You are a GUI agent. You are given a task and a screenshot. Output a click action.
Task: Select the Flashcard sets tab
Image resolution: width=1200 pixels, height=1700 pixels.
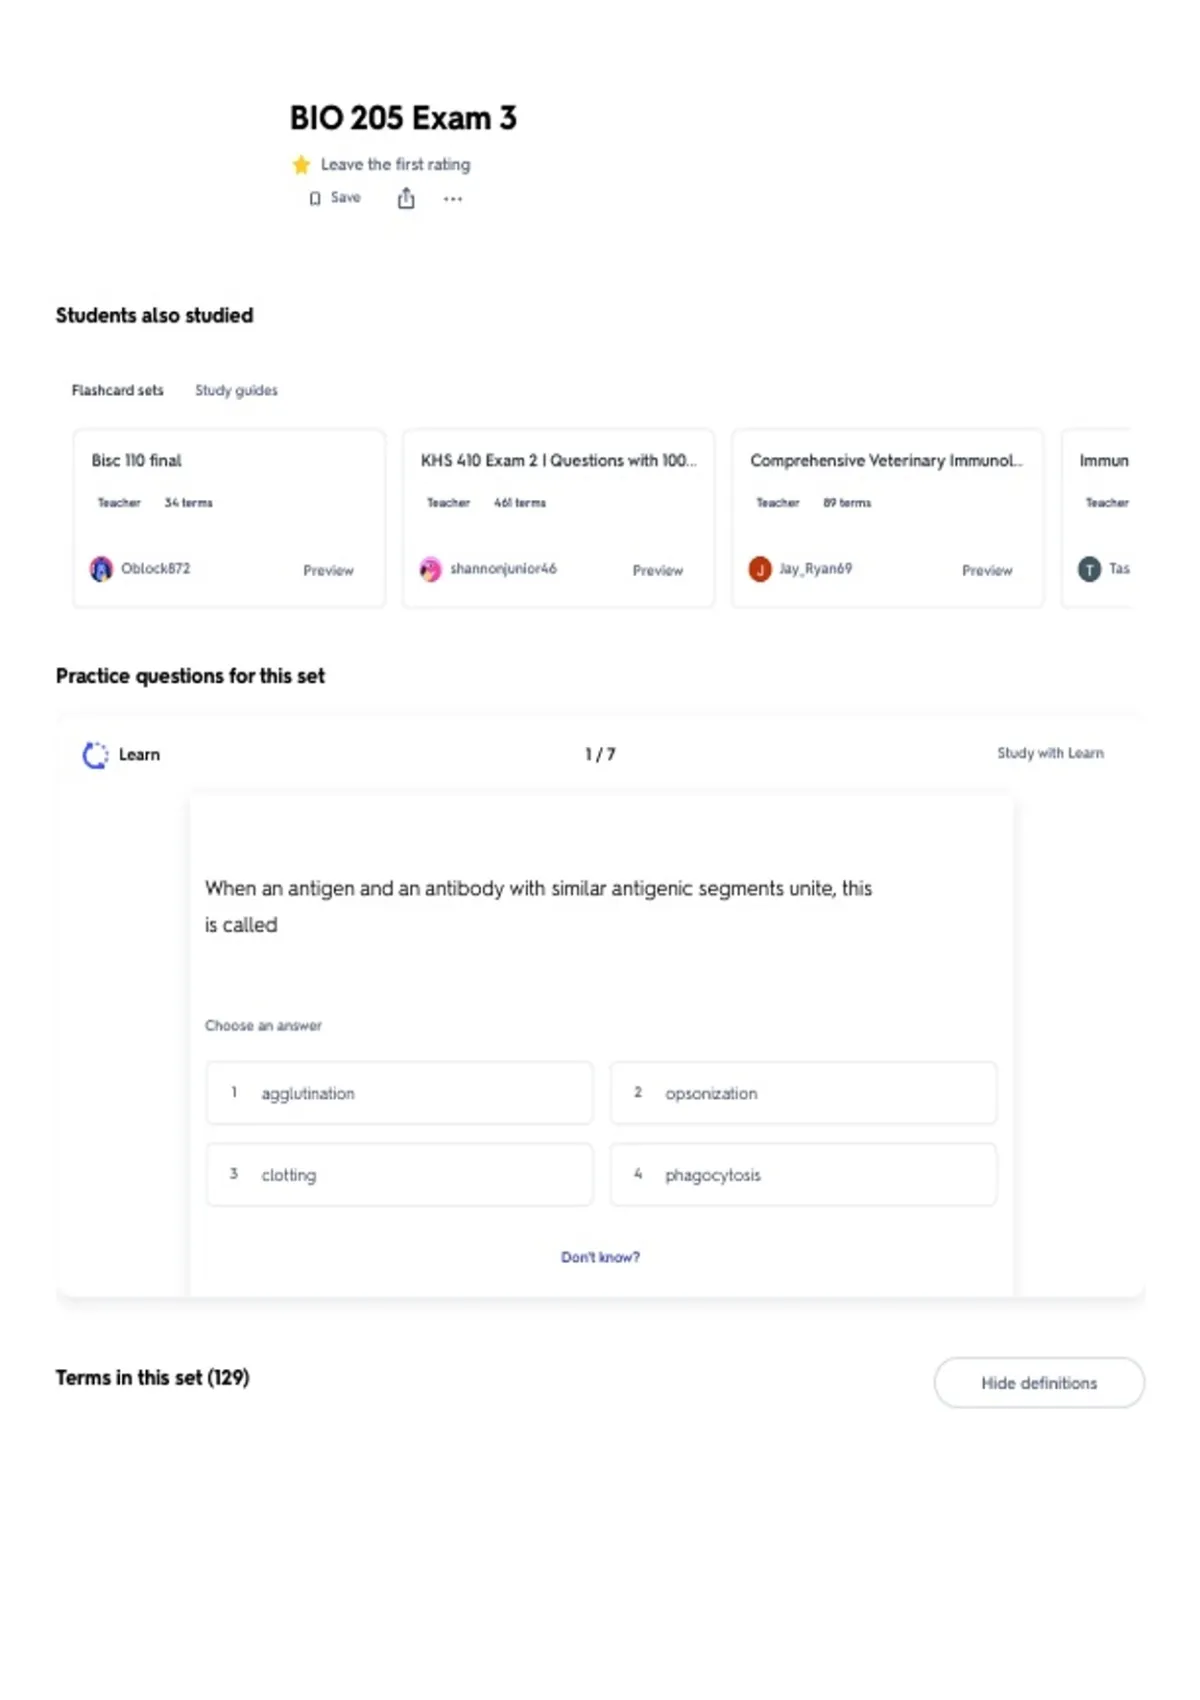[117, 390]
